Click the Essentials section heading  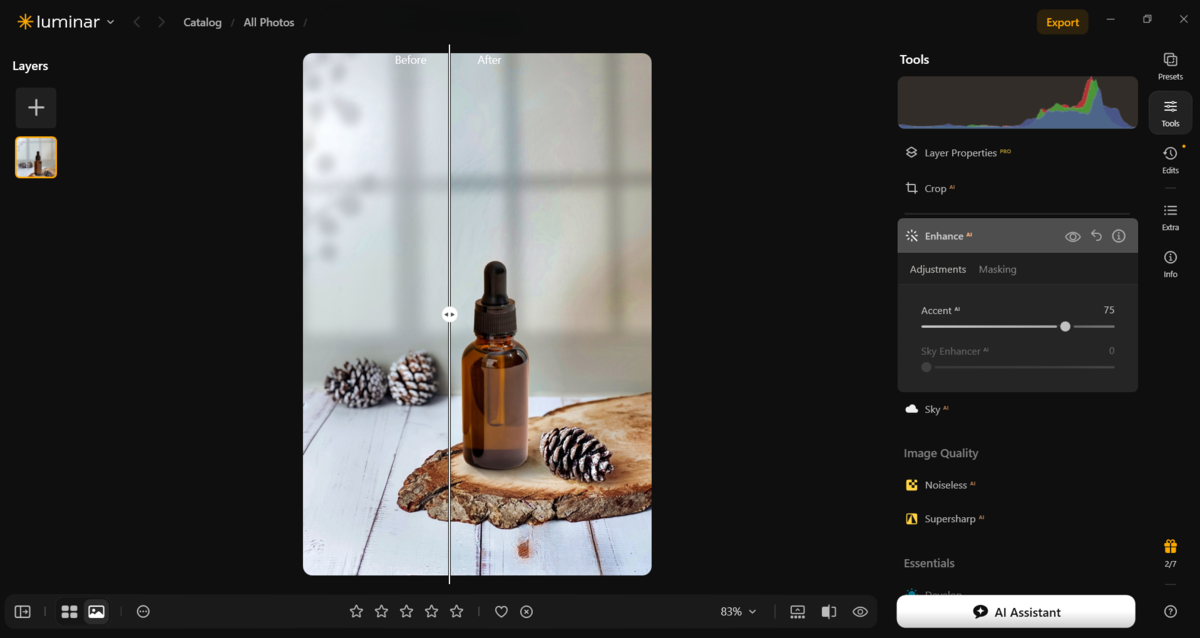[929, 563]
